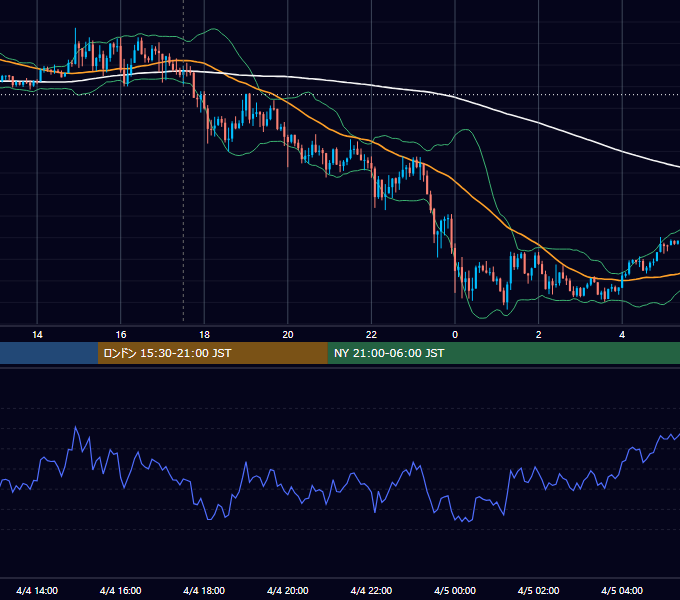Click hour label 4 on price chart axis

coord(622,335)
